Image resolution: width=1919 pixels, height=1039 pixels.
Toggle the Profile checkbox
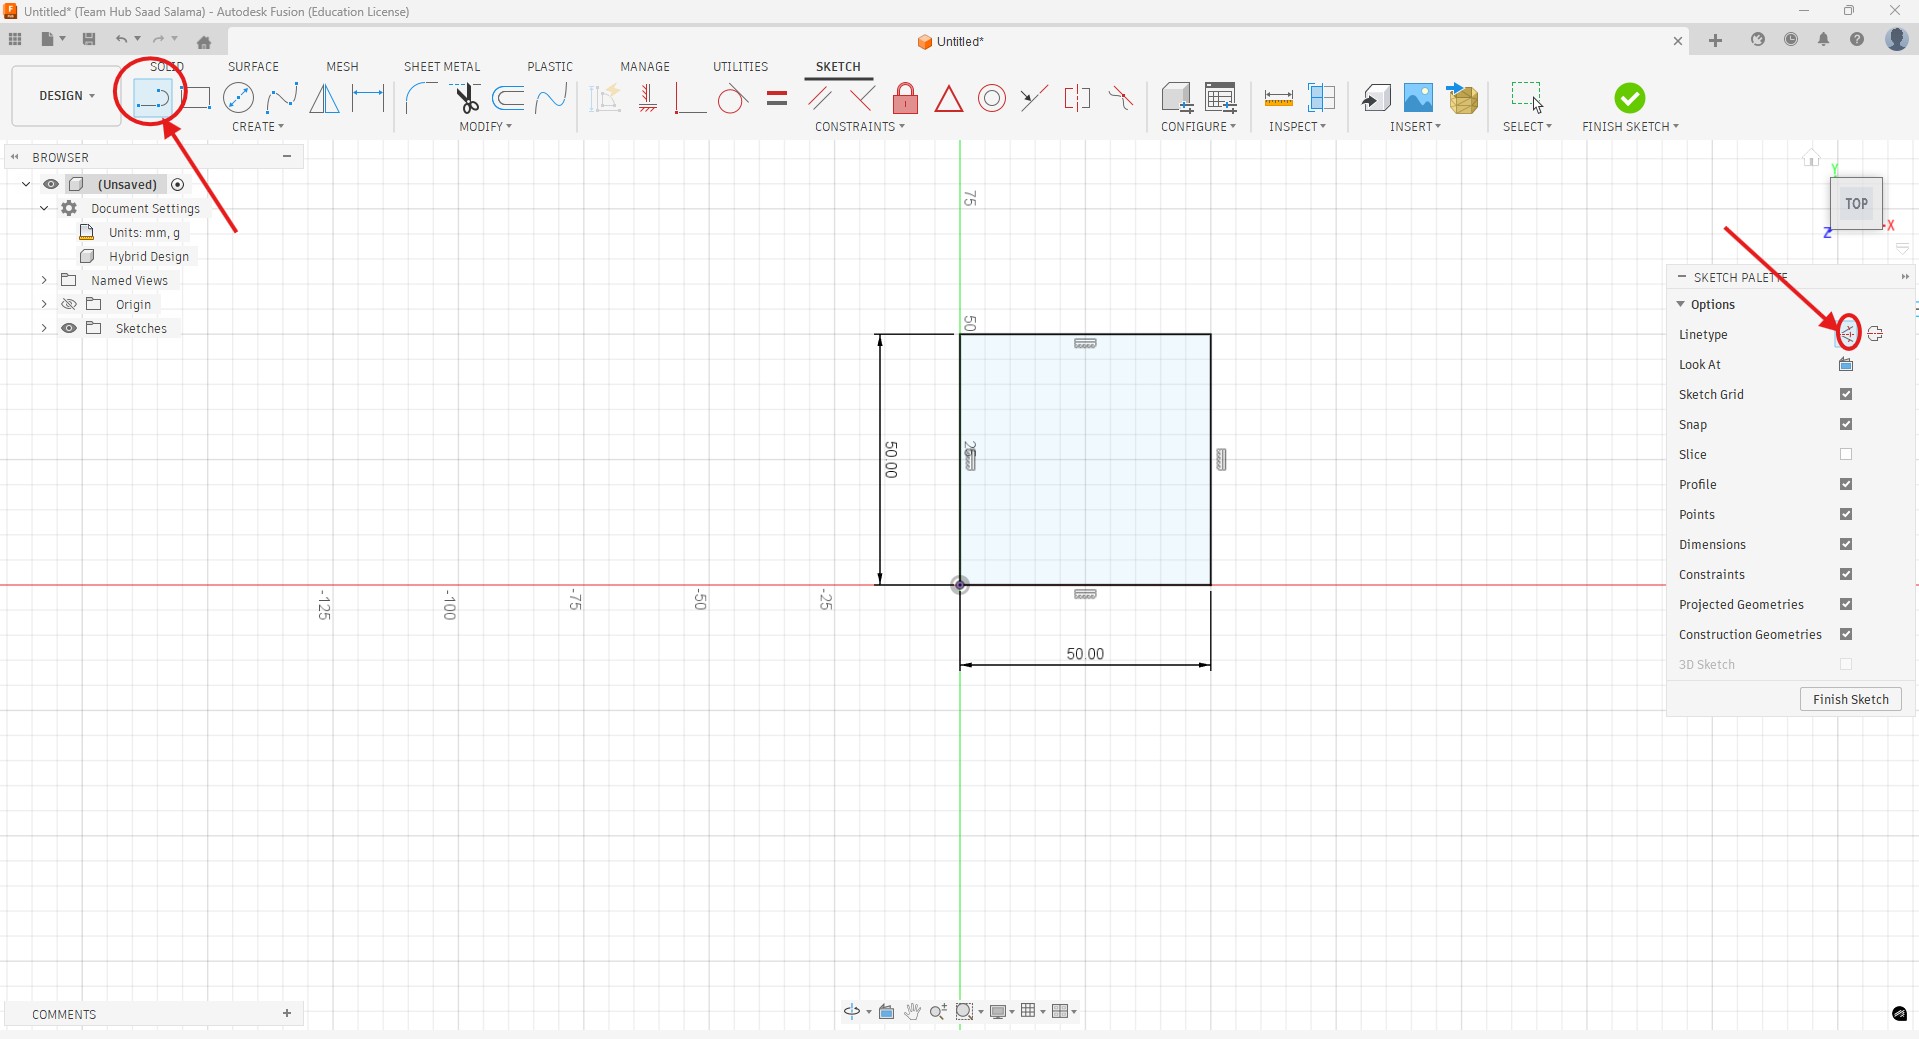point(1846,484)
